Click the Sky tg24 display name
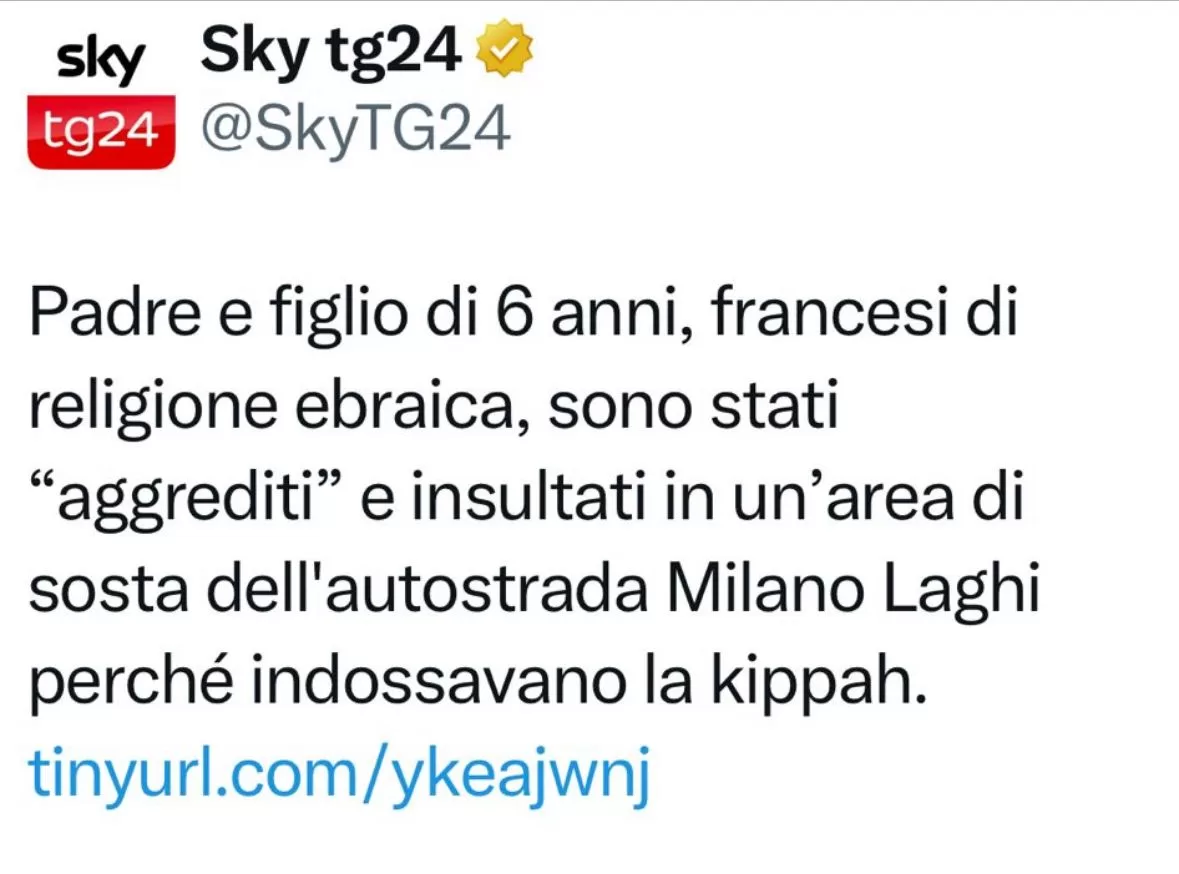This screenshot has height=874, width=1179. (330, 50)
